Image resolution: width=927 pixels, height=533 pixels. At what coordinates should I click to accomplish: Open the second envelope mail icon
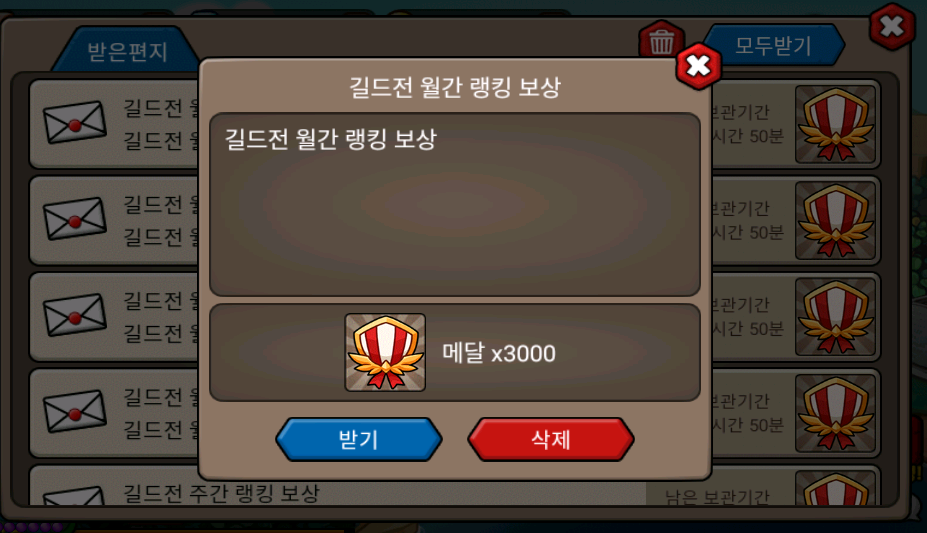pyautogui.click(x=74, y=218)
